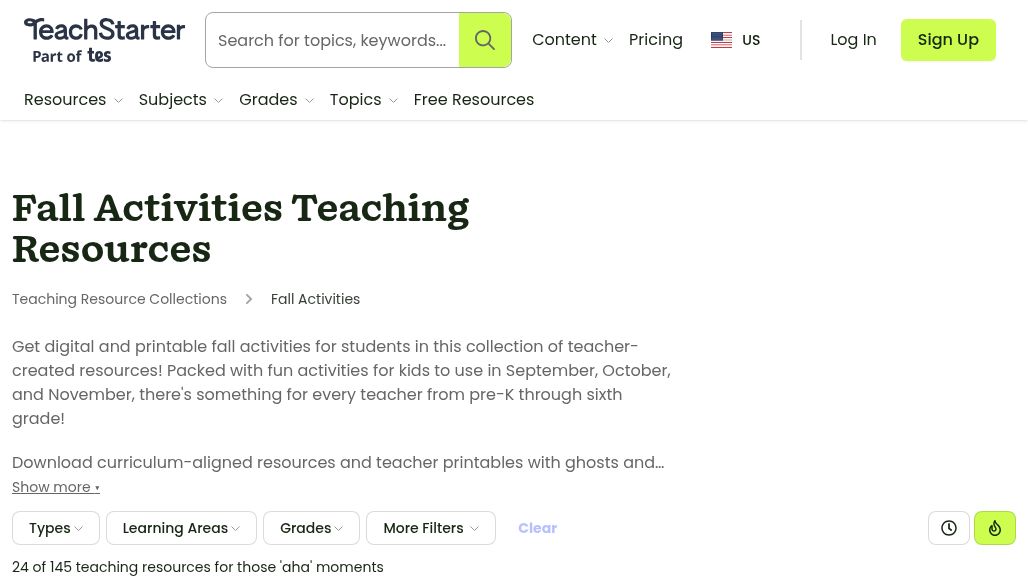Clear all applied filters

coord(537,528)
